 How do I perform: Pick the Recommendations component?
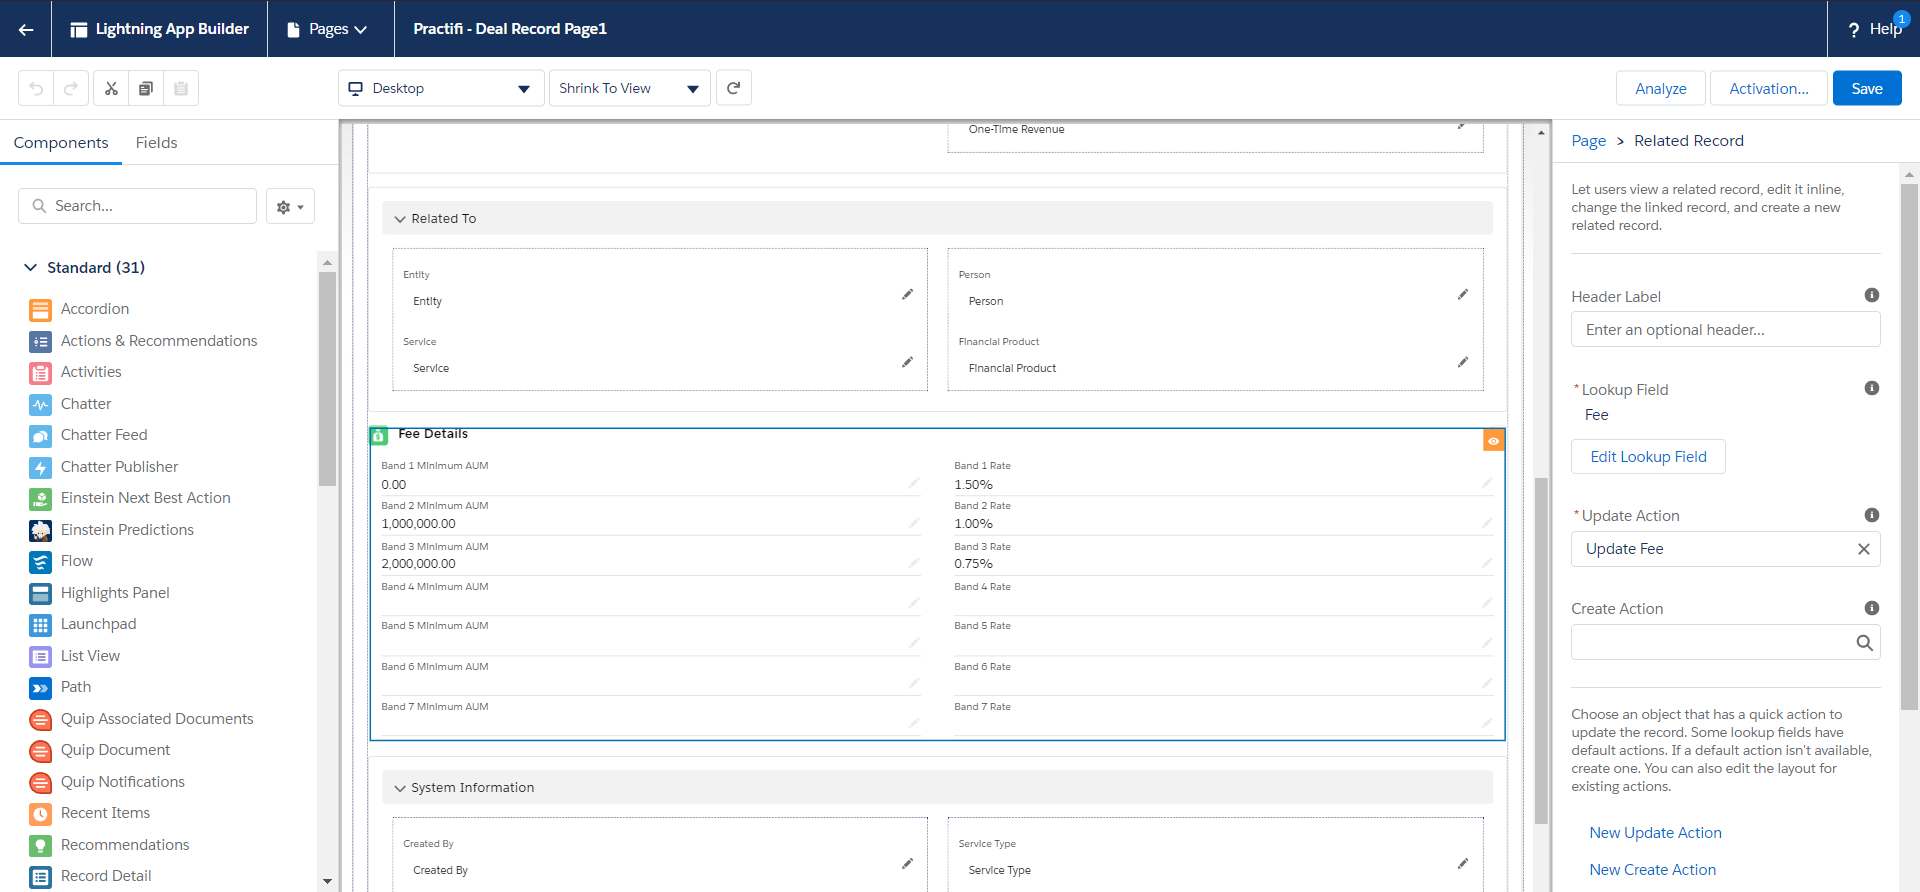tap(125, 845)
